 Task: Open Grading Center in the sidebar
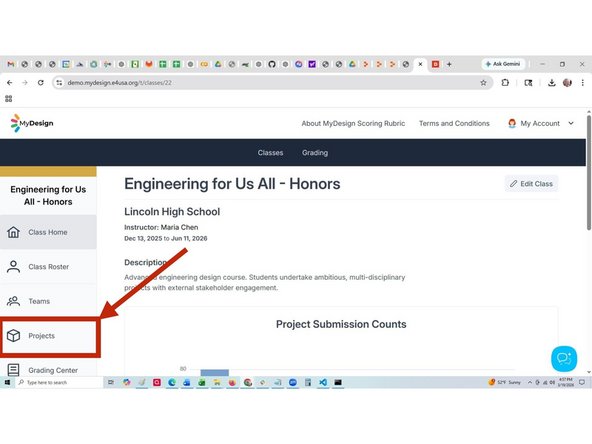[48, 370]
